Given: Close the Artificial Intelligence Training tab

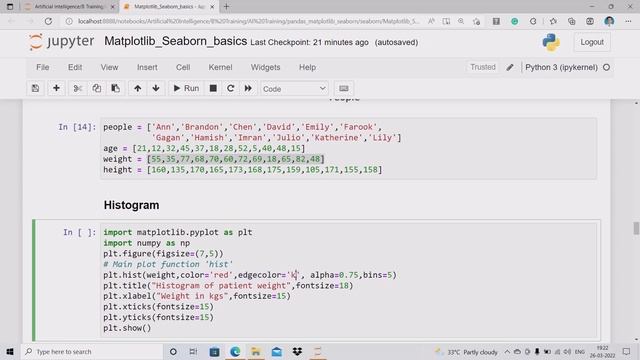Looking at the screenshot, I should pos(113,7).
